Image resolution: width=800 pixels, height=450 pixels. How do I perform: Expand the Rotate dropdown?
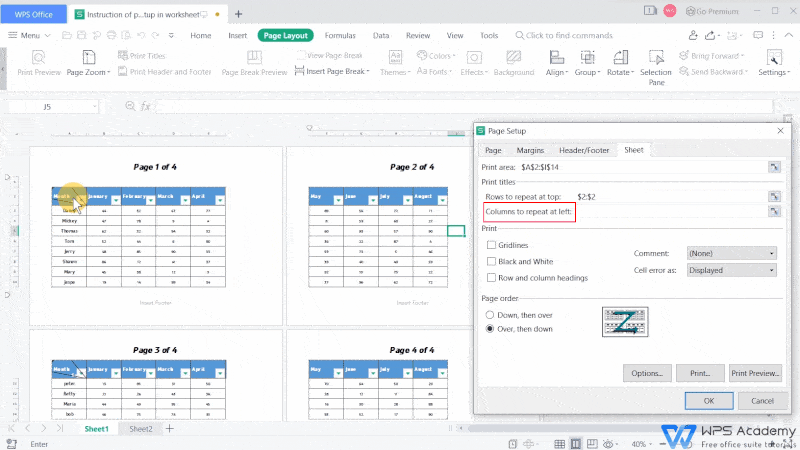632,72
